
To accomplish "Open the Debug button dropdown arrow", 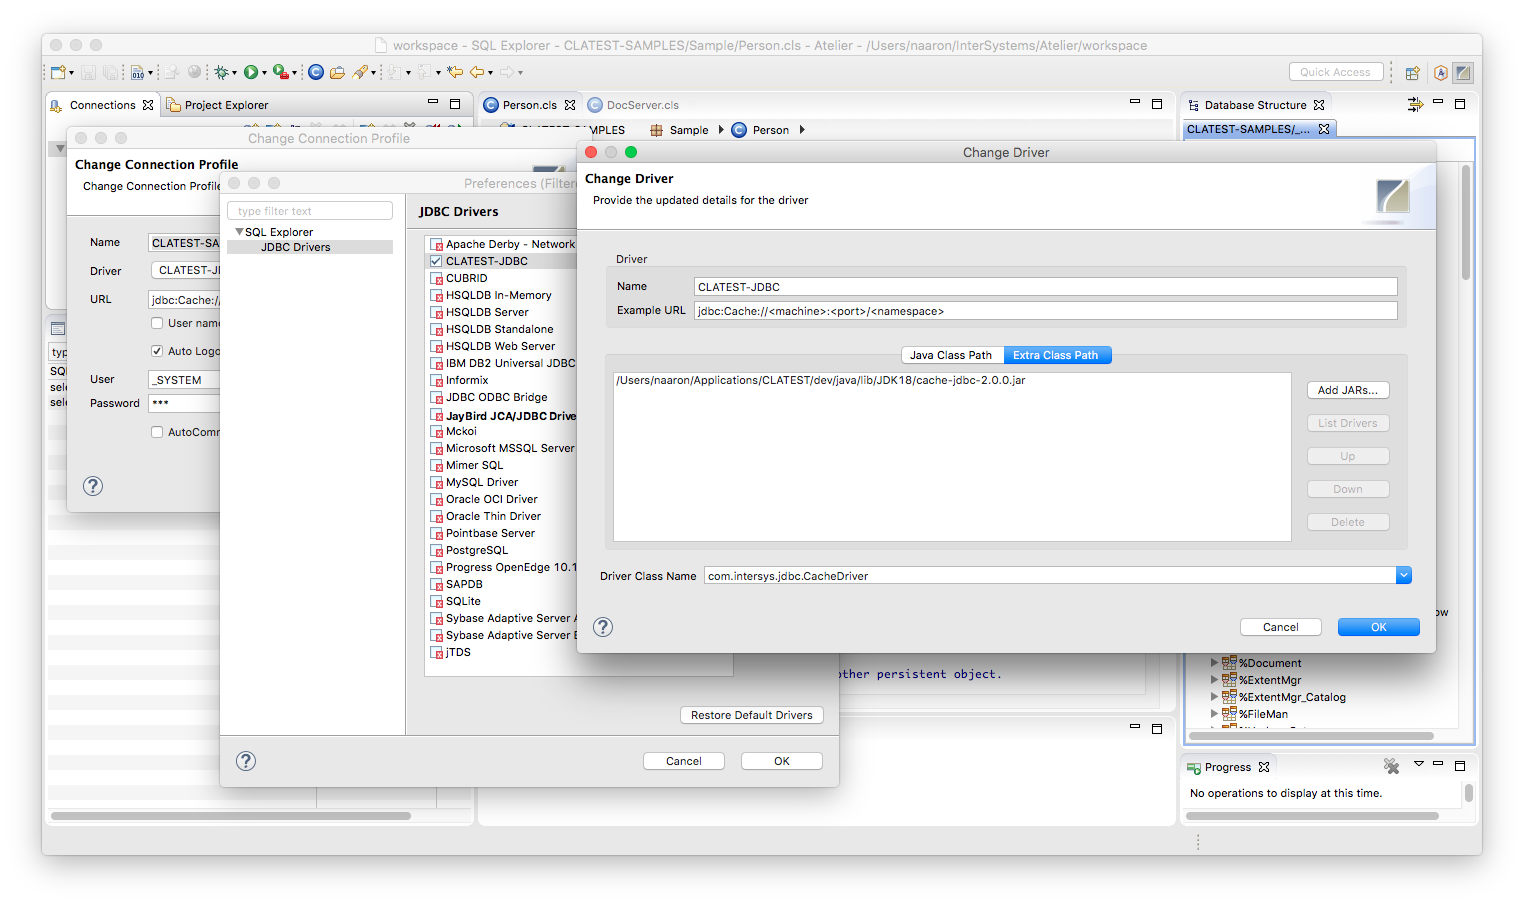I will tap(234, 73).
